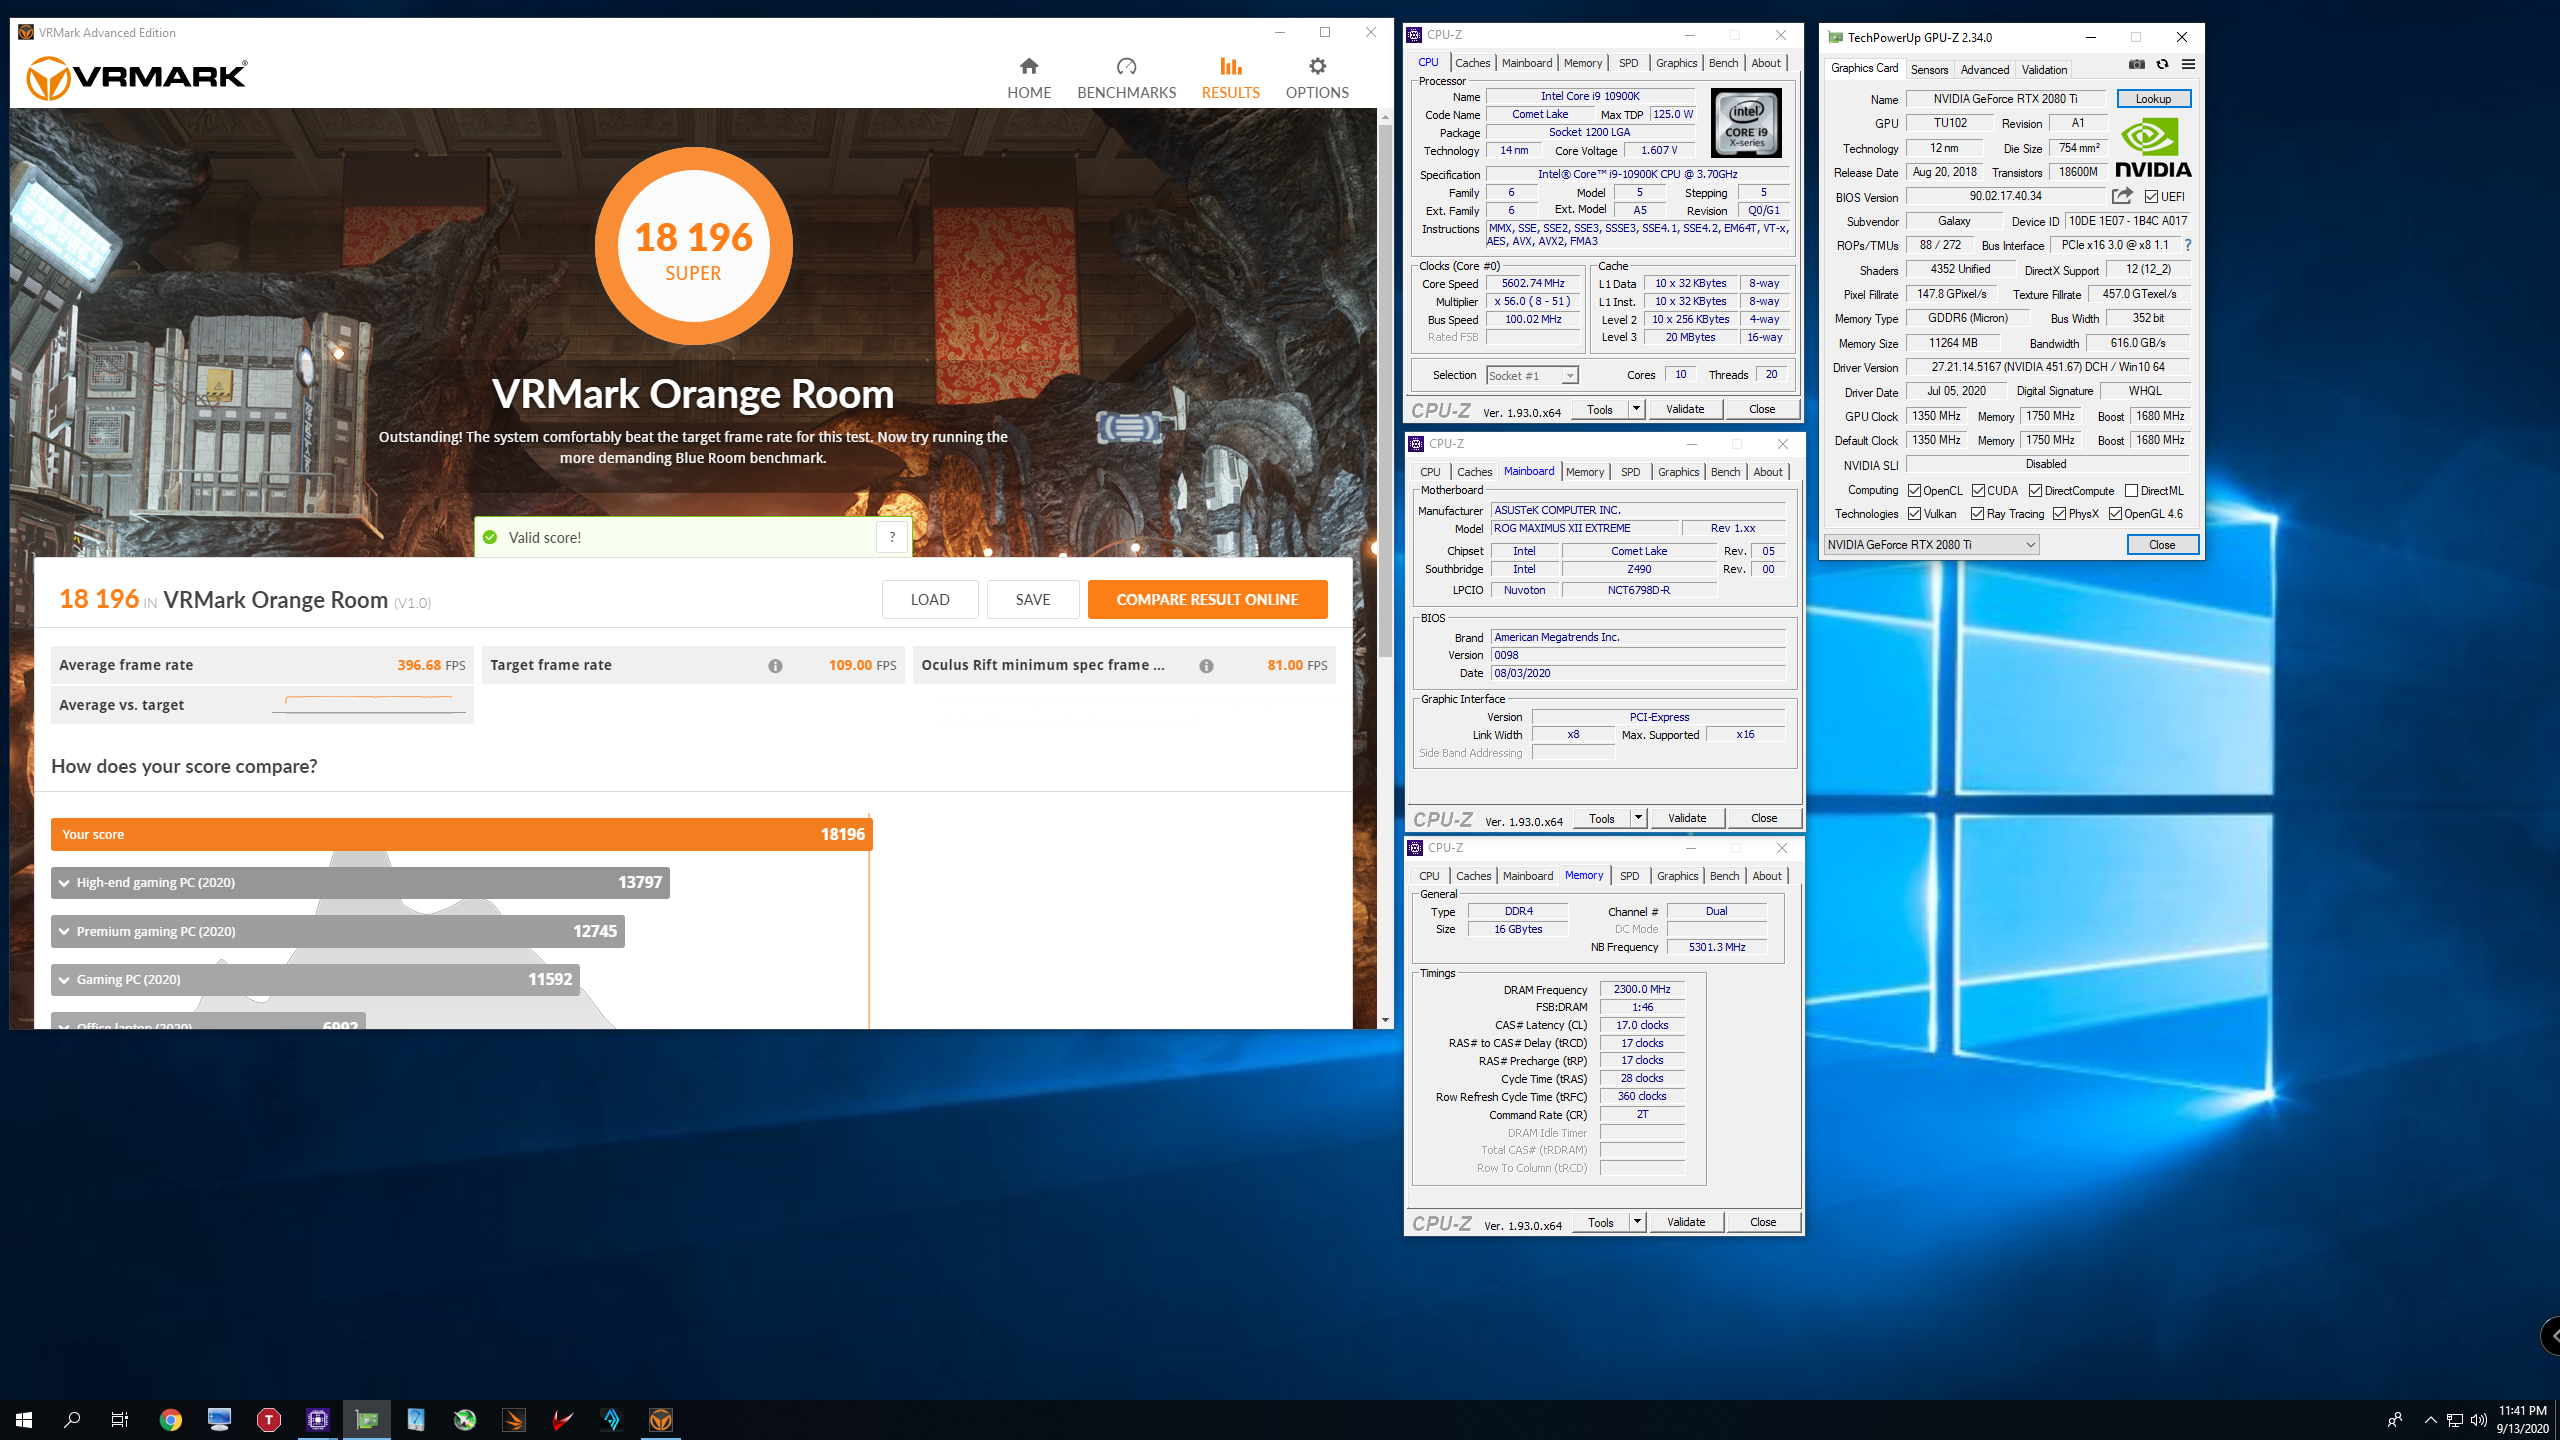2560x1440 pixels.
Task: Open 3DMark taskbar icon
Action: (514, 1419)
